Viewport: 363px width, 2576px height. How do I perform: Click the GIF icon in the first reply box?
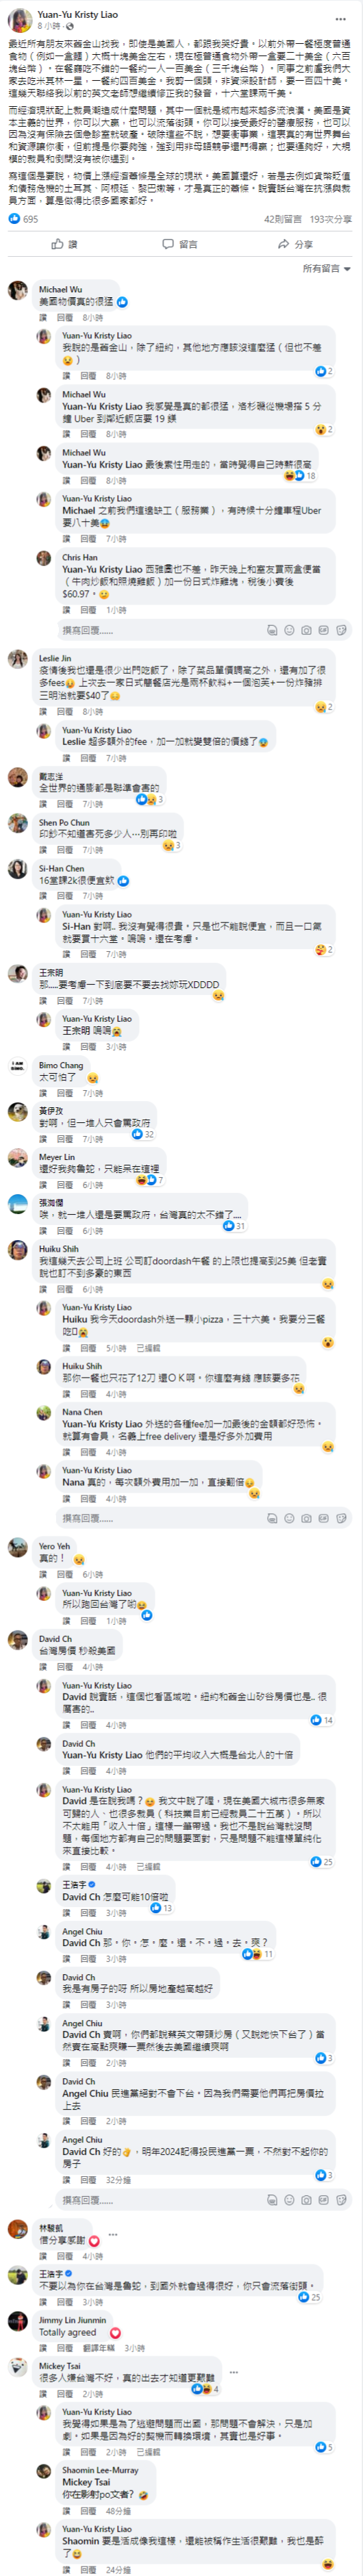pos(324,631)
